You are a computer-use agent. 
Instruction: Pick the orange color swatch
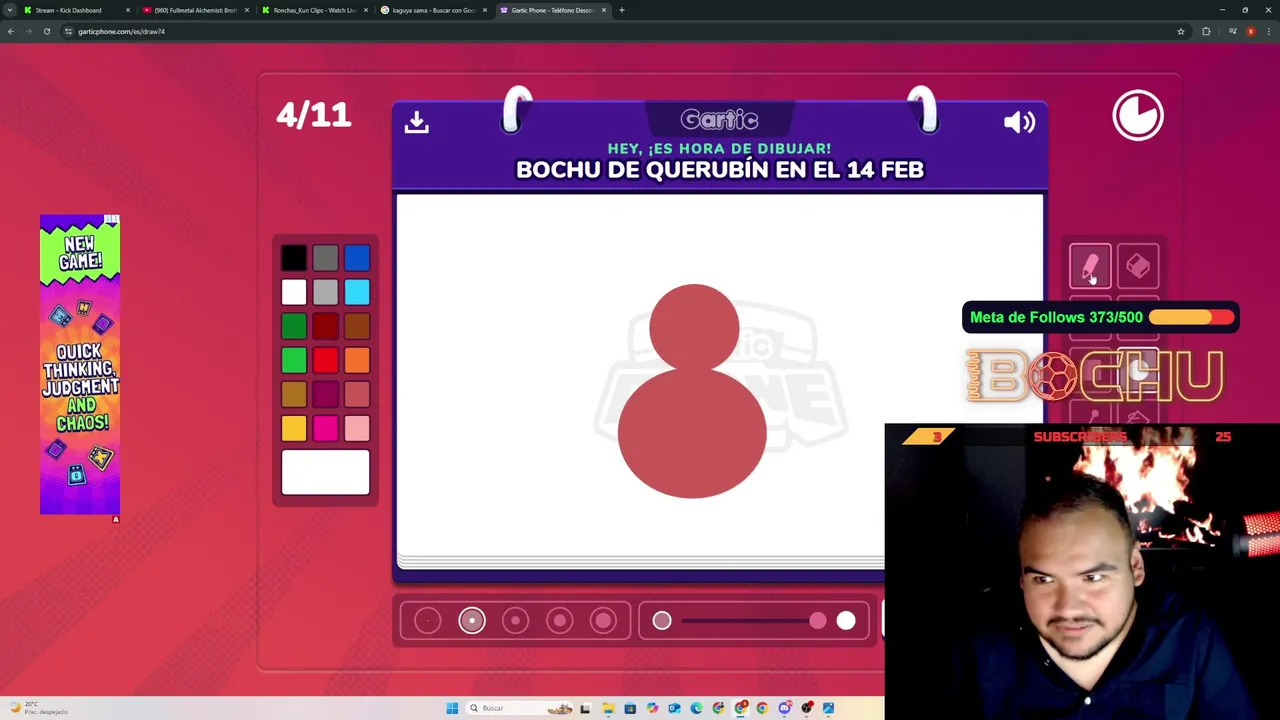[x=357, y=360]
